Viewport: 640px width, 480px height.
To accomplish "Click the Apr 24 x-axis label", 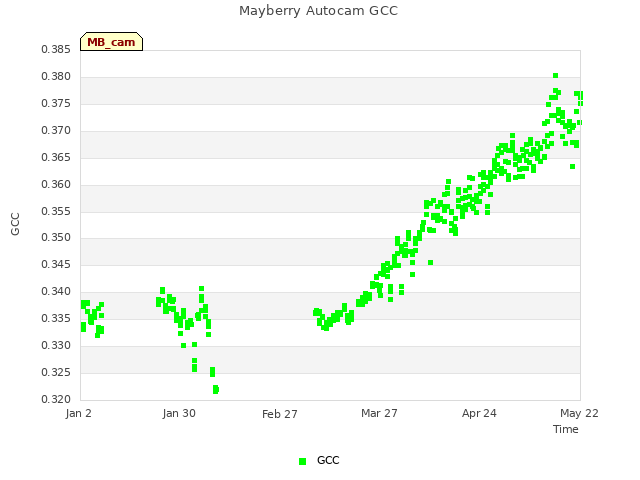I will coord(479,413).
